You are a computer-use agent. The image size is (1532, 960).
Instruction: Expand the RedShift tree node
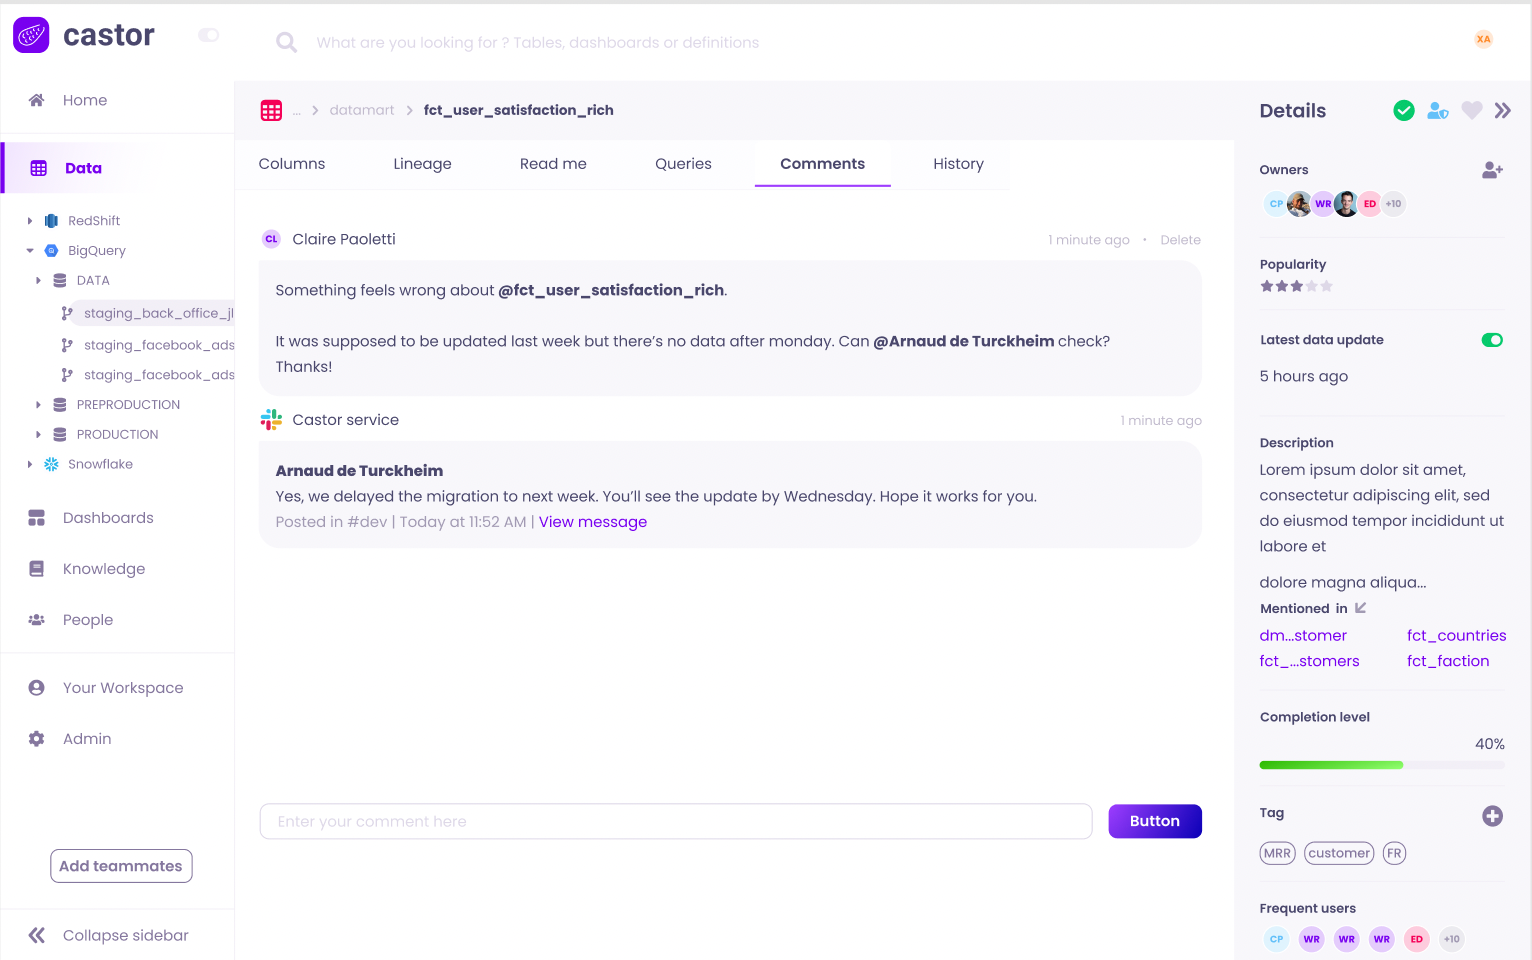click(30, 221)
